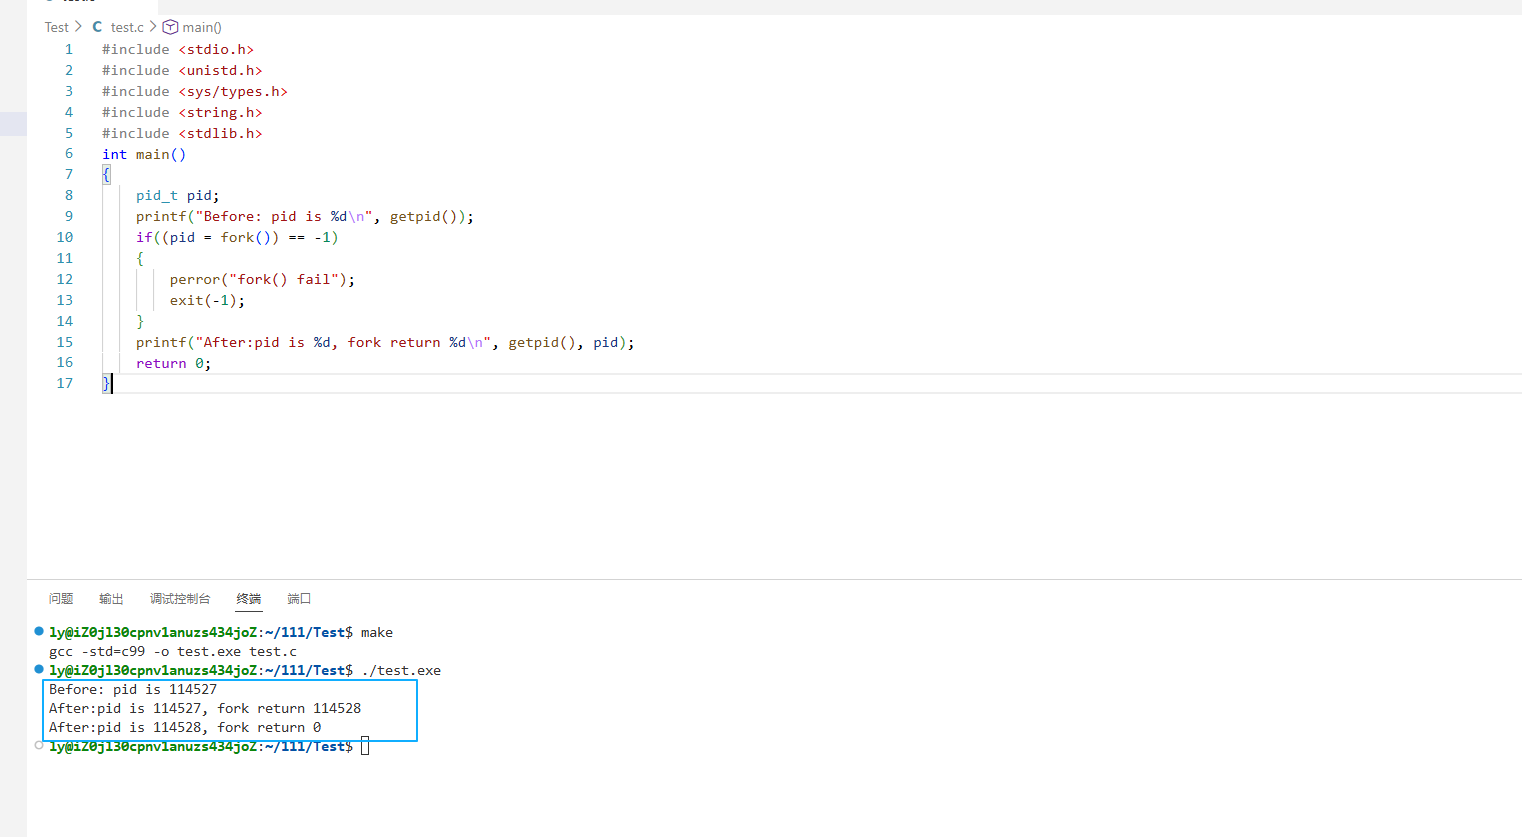Screen dimensions: 1522x837
Task: Click the exit(-1); statement
Action: pos(207,300)
